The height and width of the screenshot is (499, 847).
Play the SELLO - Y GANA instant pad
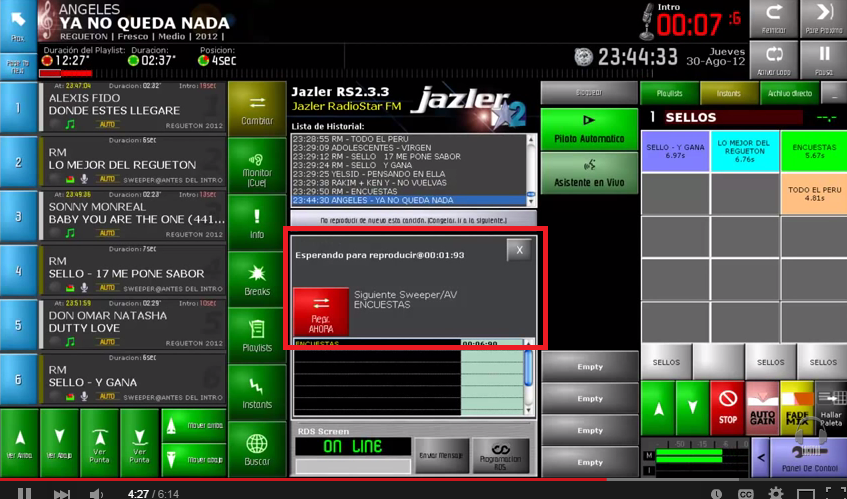[x=675, y=151]
